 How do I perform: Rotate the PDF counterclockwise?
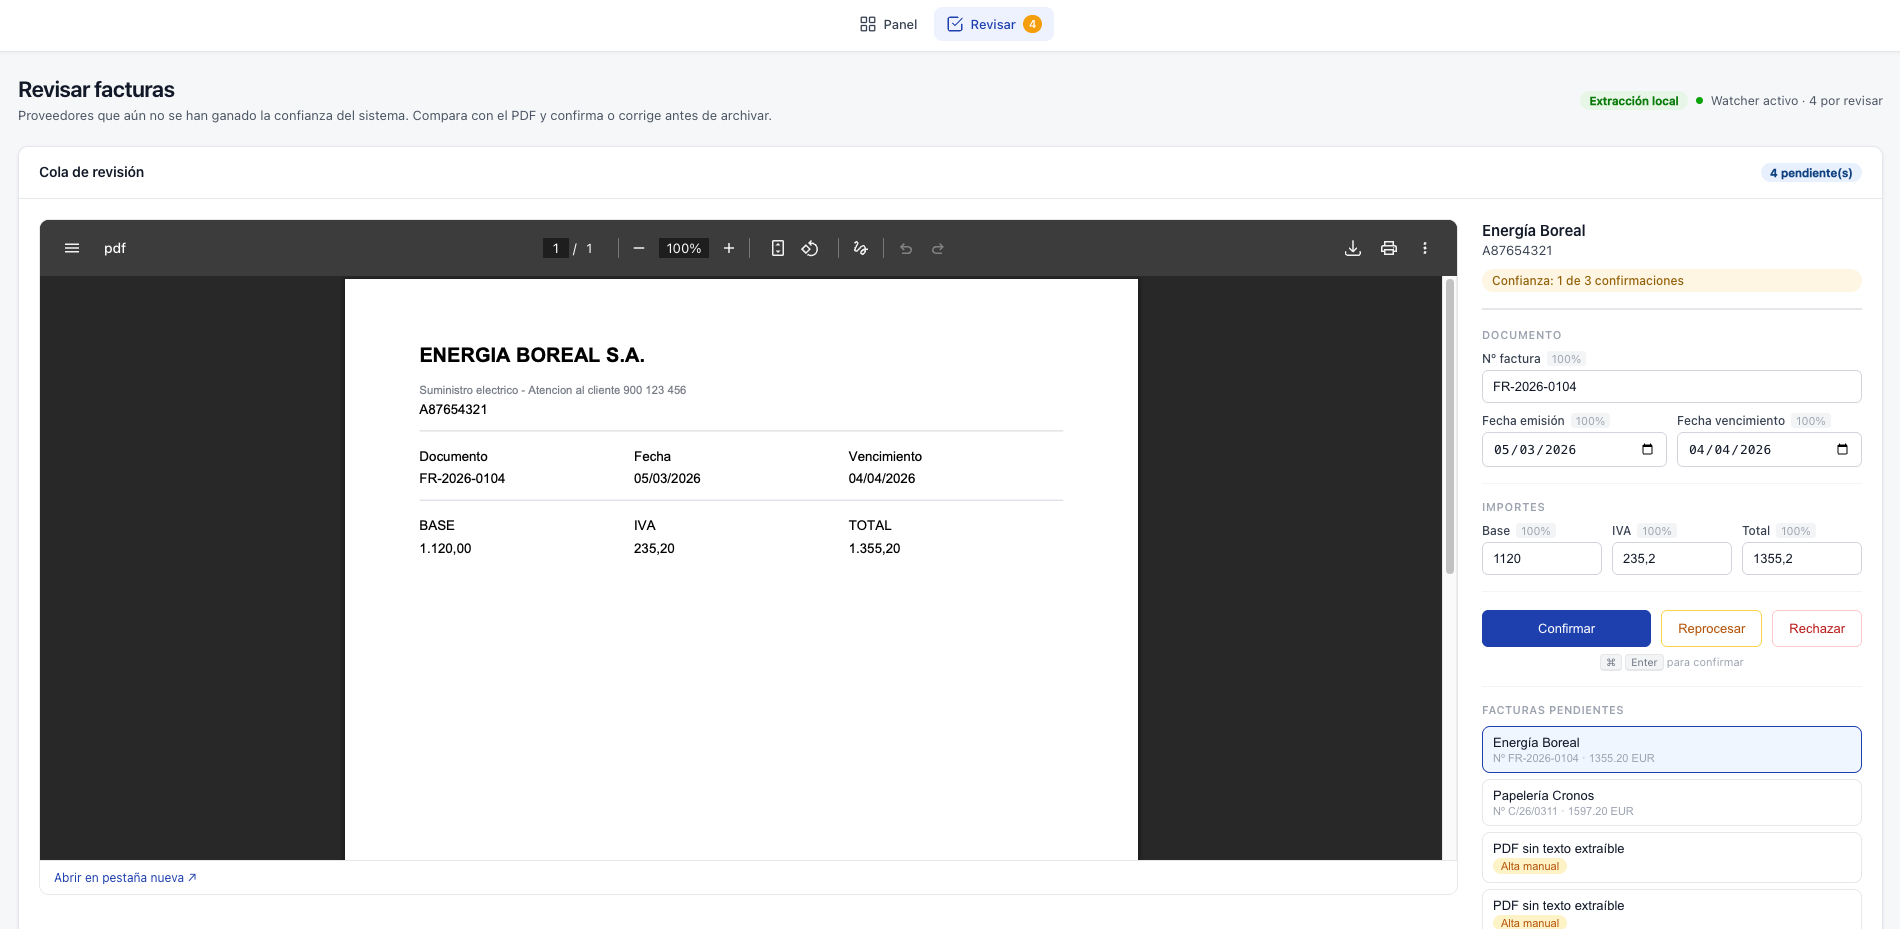pos(810,248)
